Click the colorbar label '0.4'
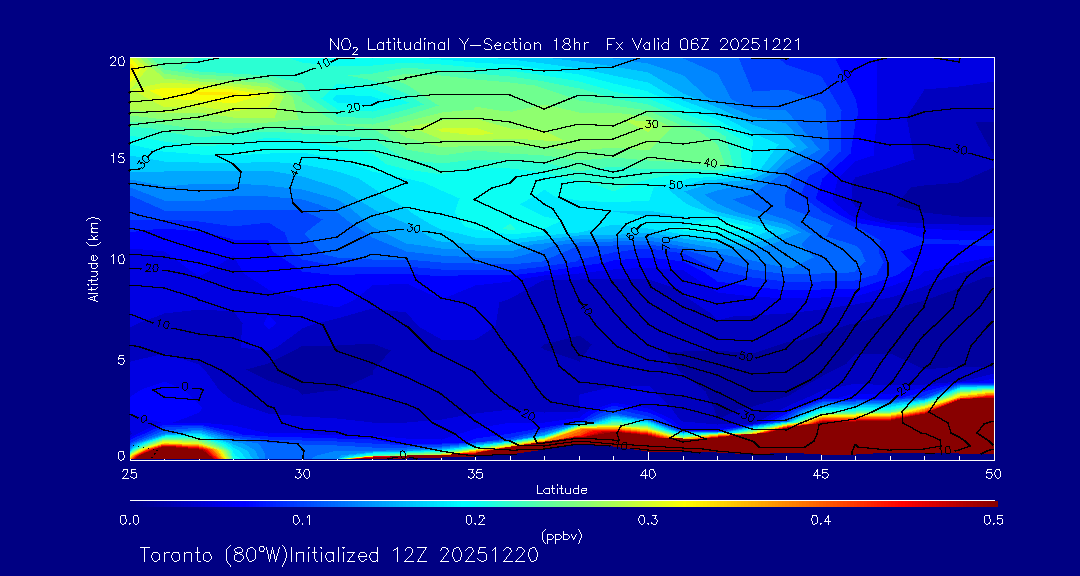 tap(821, 521)
